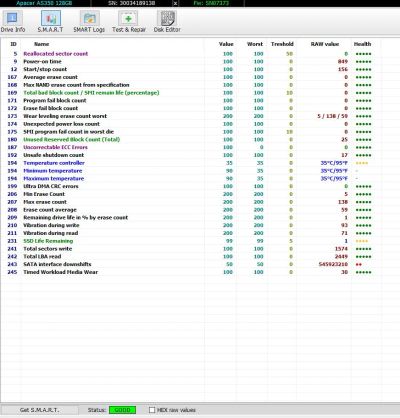This screenshot has height=418, width=400.
Task: Click the two-dot health rating for SATA downshifts
Action: [x=359, y=265]
